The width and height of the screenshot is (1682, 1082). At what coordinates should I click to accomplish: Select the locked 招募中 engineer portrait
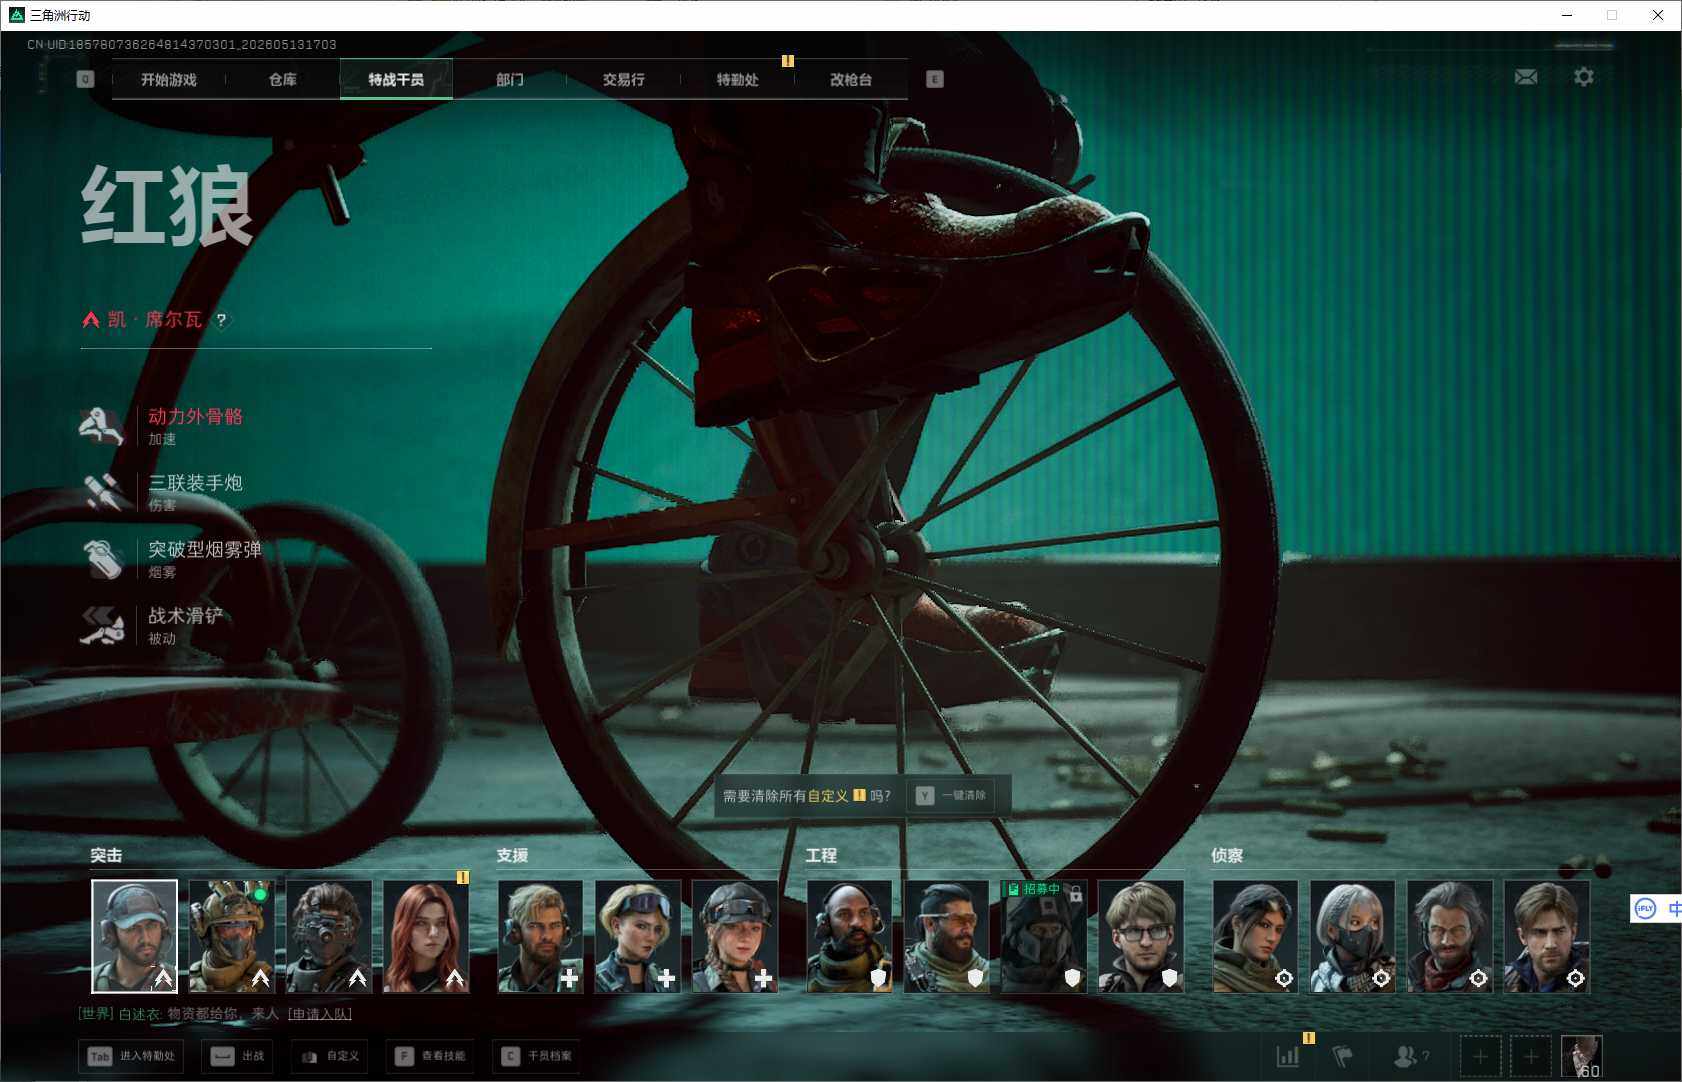[1043, 936]
